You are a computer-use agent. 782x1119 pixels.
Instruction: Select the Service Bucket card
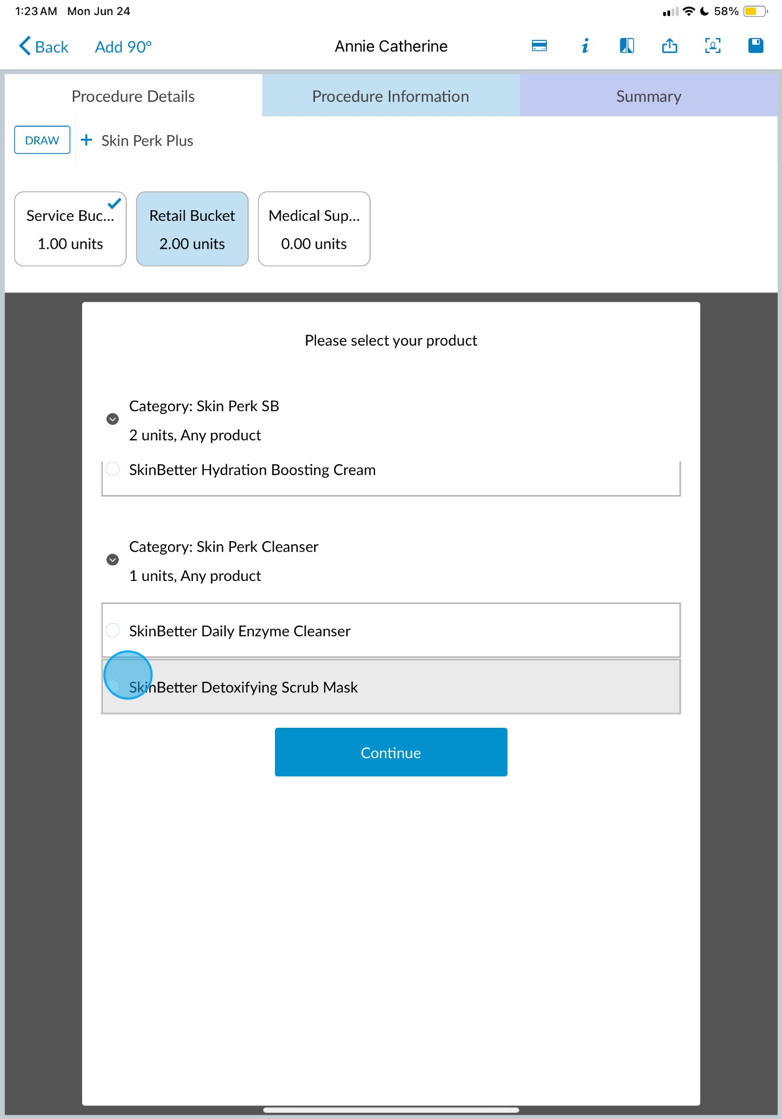click(x=71, y=229)
